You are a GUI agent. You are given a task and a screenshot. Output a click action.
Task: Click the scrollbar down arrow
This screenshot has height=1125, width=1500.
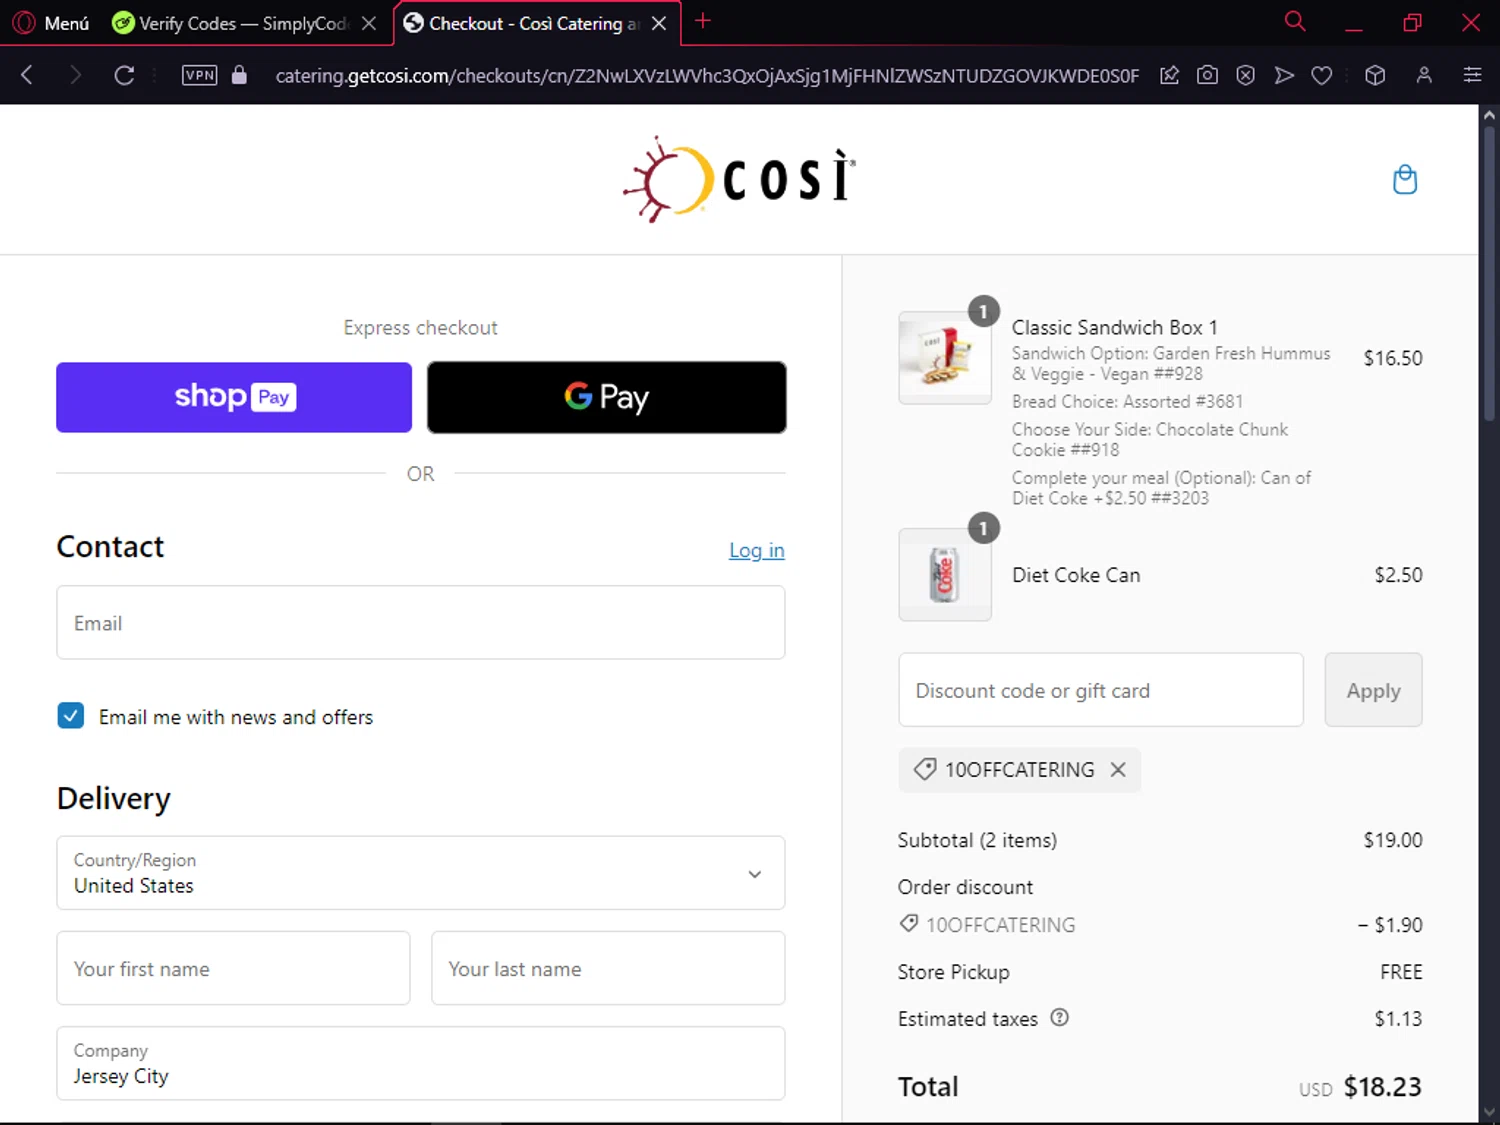tap(1489, 1113)
